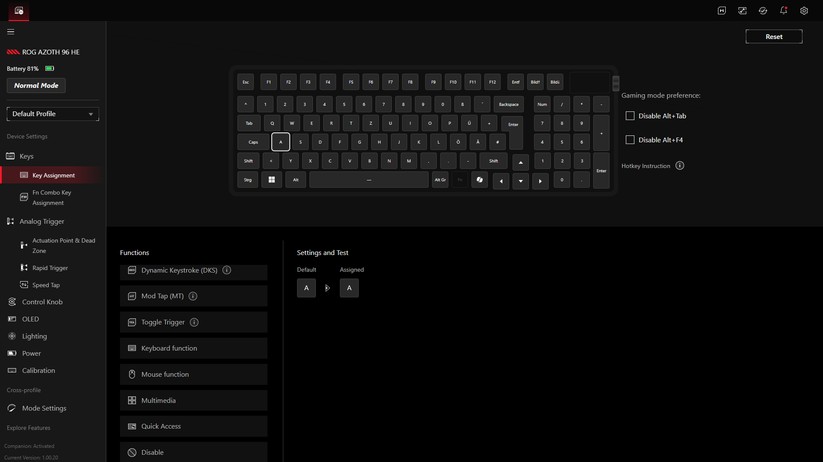Screen dimensions: 823x462
Task: Enable the Disable Alt+Tab checkbox
Action: coord(630,116)
